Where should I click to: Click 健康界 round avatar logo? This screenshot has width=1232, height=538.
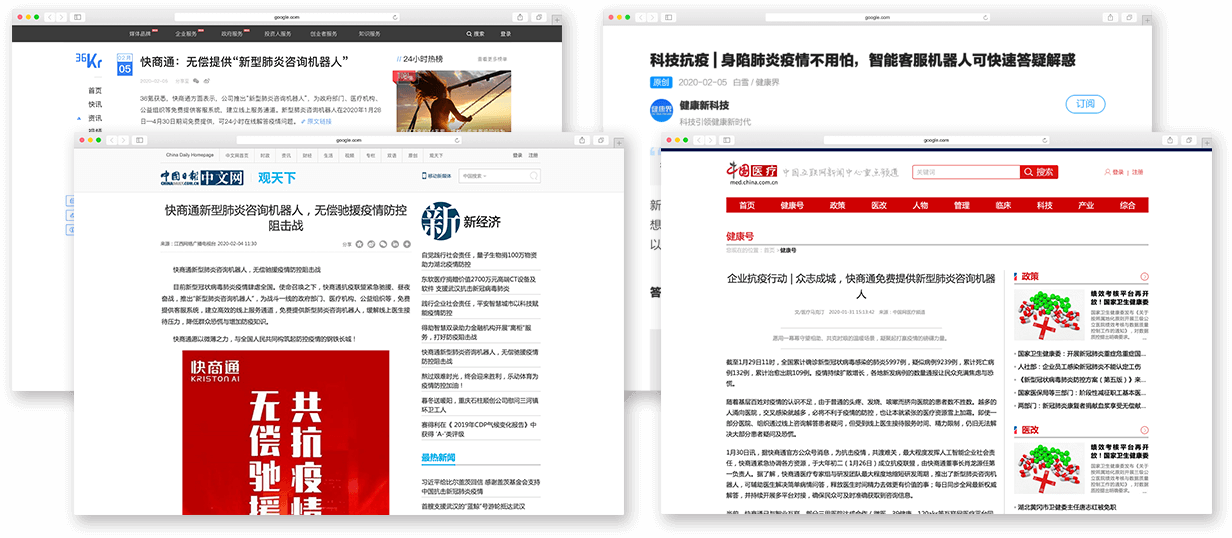(x=661, y=109)
